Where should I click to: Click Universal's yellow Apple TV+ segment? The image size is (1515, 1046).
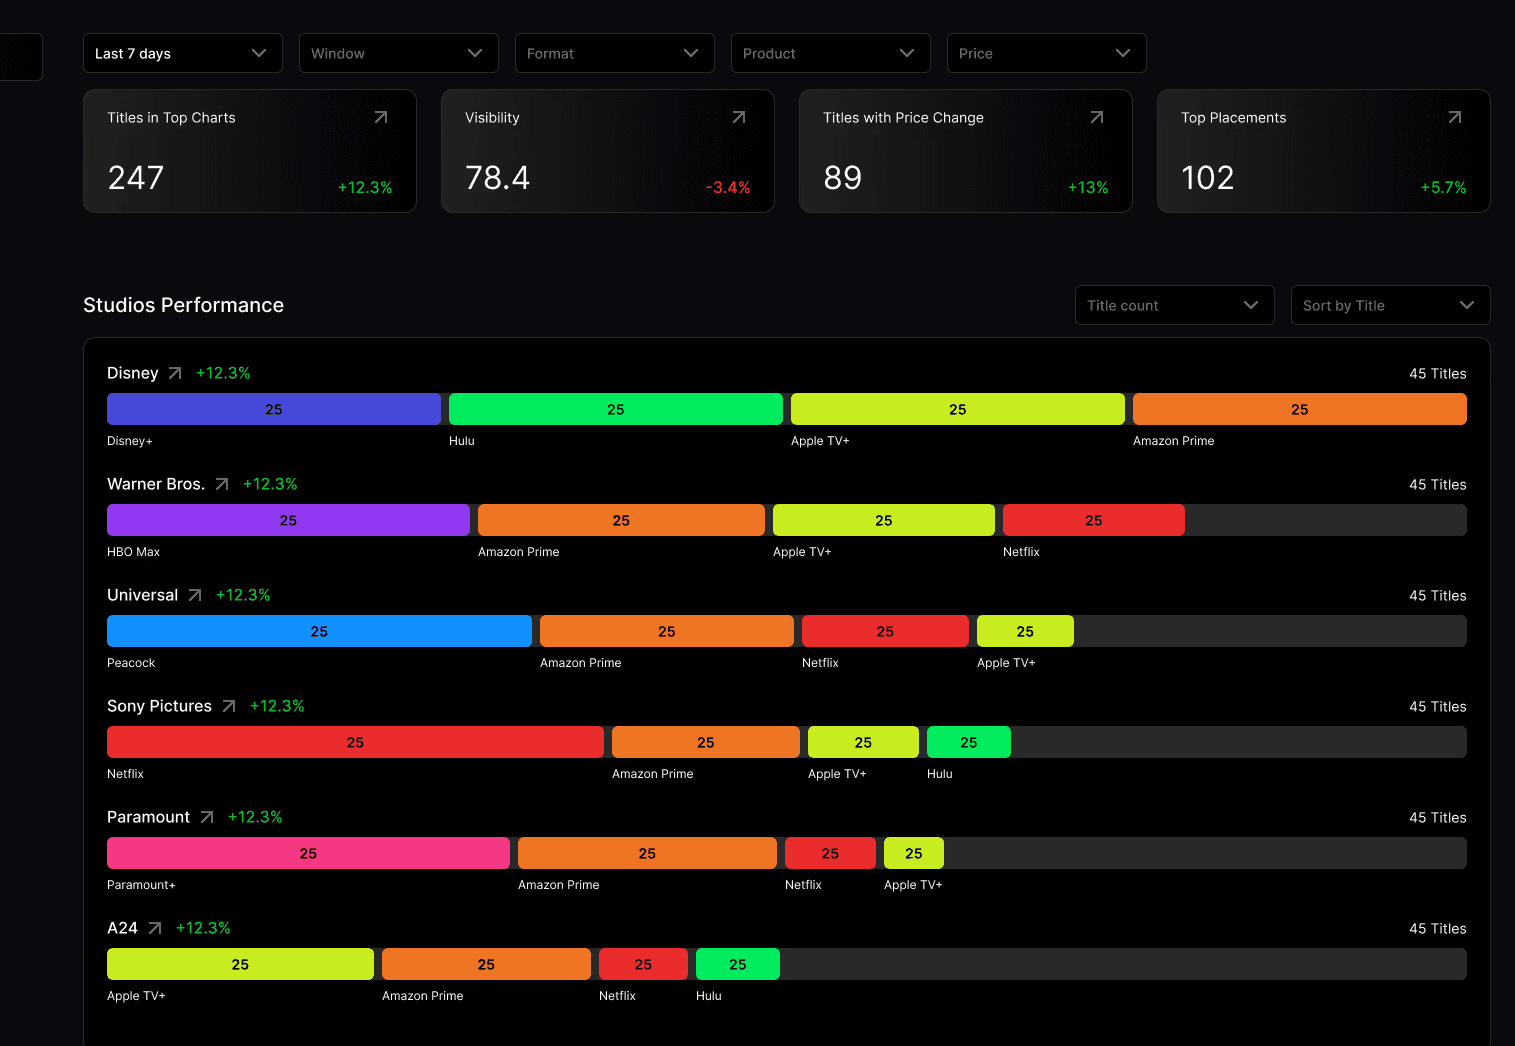(1025, 631)
